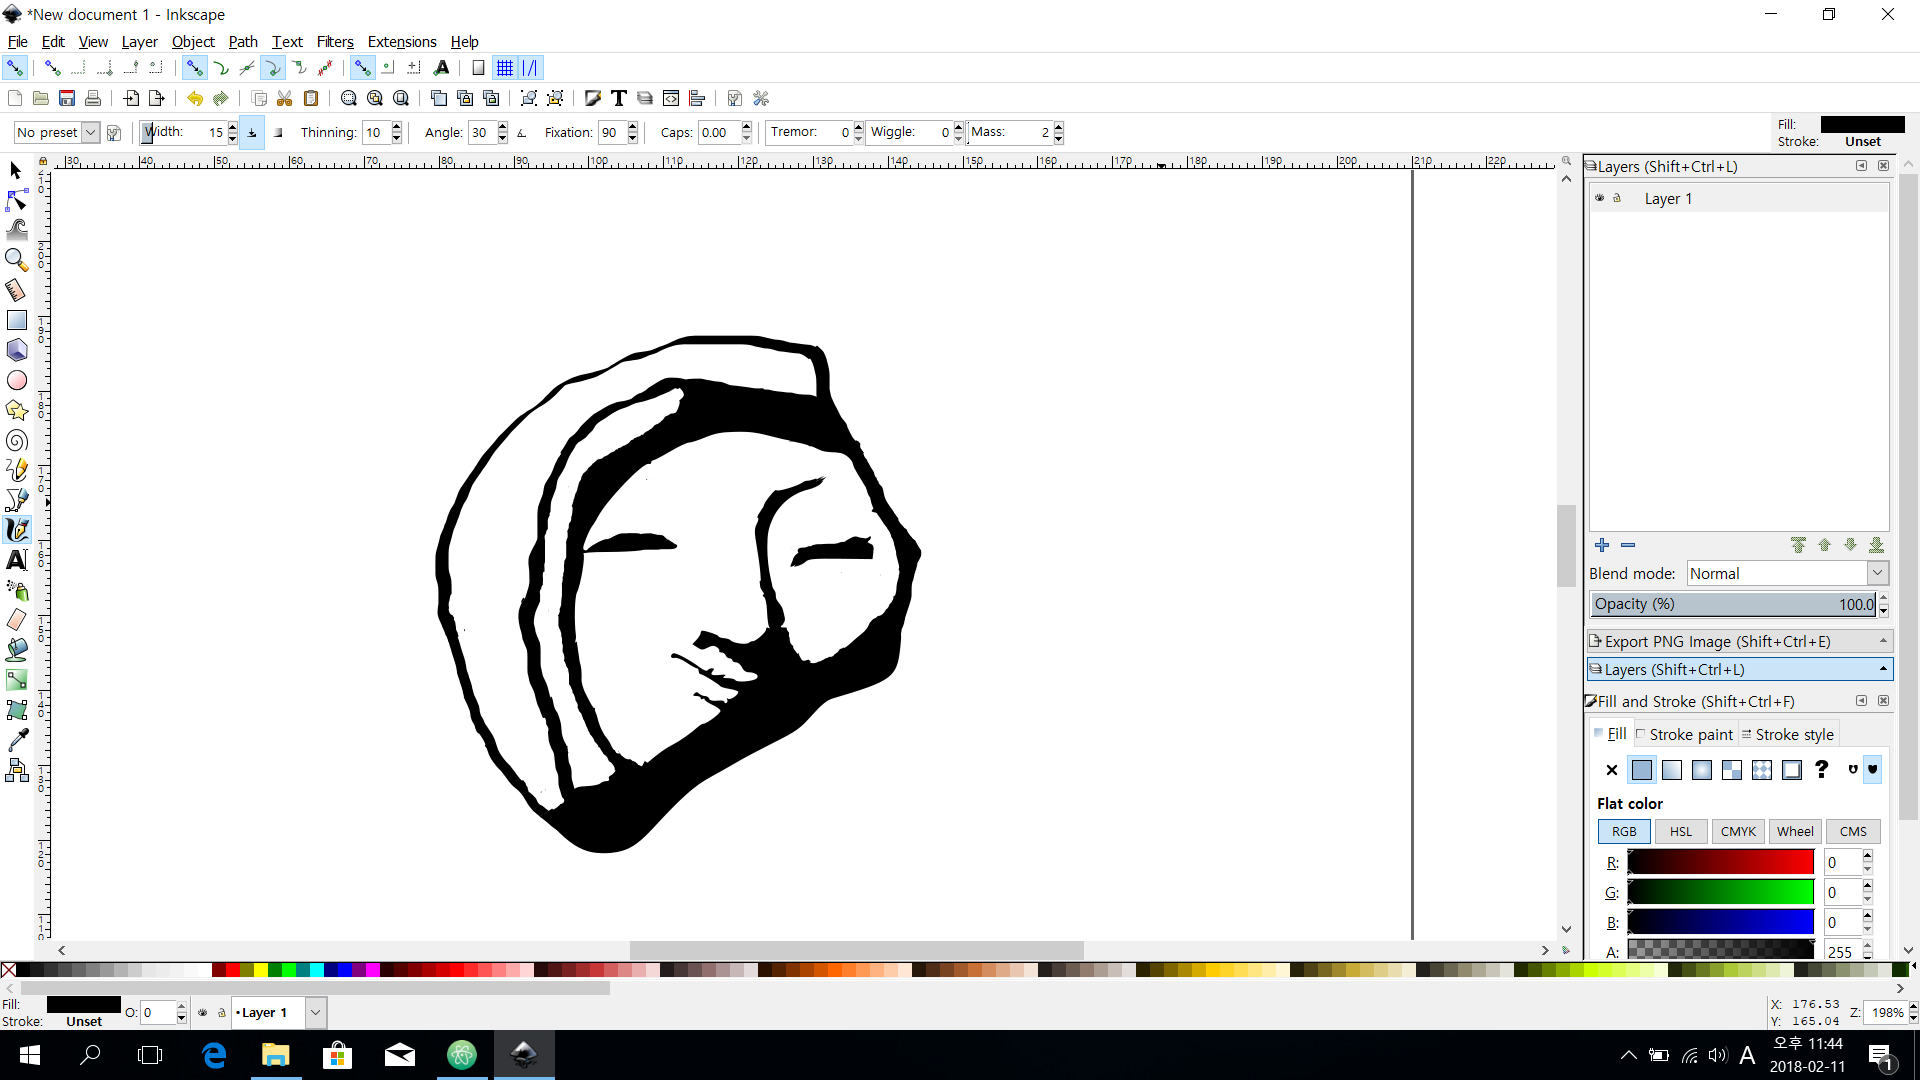This screenshot has width=1920, height=1080.
Task: Select the Tweak tool
Action: (16, 230)
